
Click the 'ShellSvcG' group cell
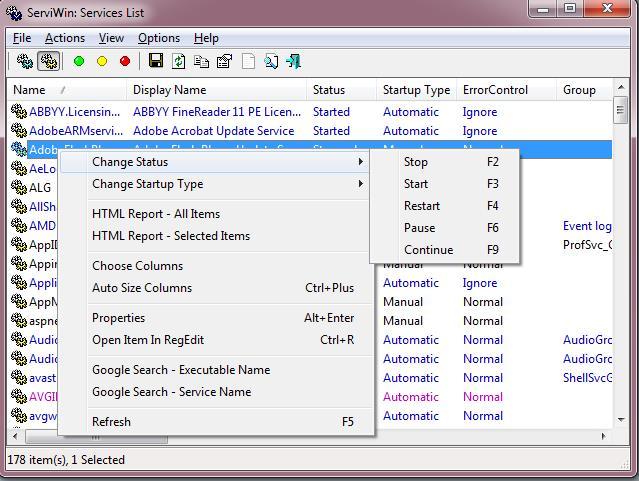(x=587, y=378)
